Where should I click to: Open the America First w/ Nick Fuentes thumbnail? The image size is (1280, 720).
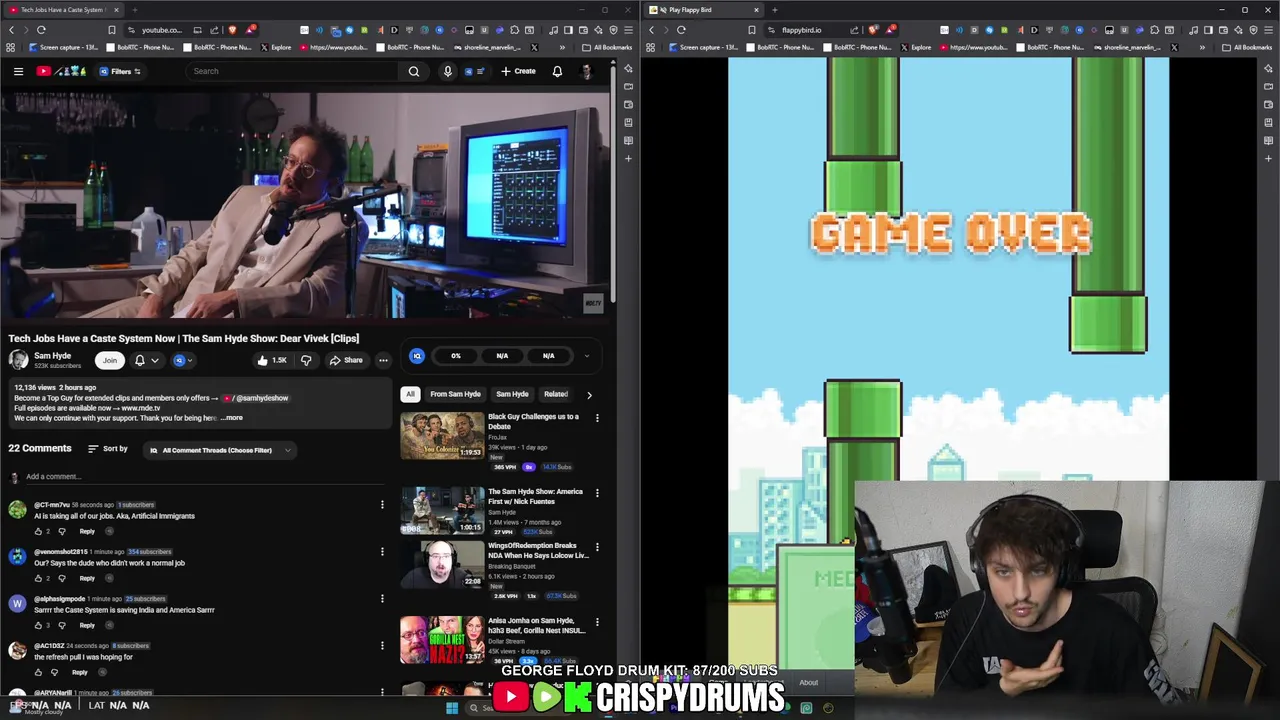click(x=442, y=510)
